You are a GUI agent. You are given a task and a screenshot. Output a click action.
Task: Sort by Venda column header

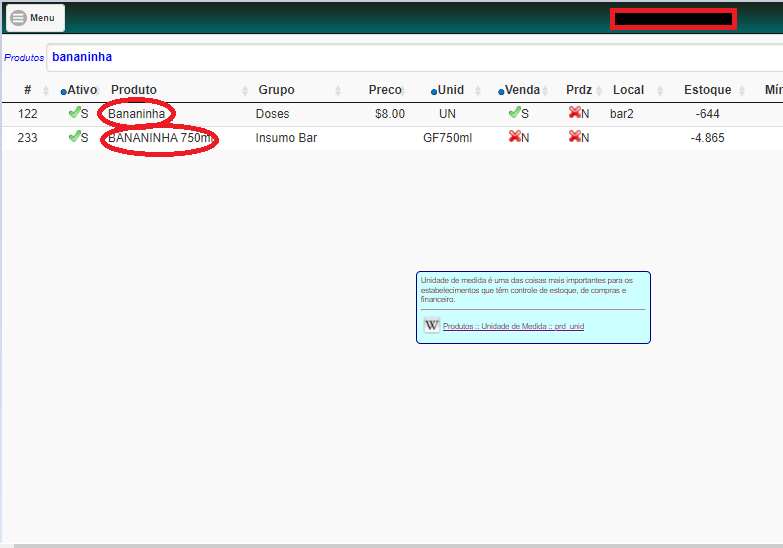pos(522,90)
